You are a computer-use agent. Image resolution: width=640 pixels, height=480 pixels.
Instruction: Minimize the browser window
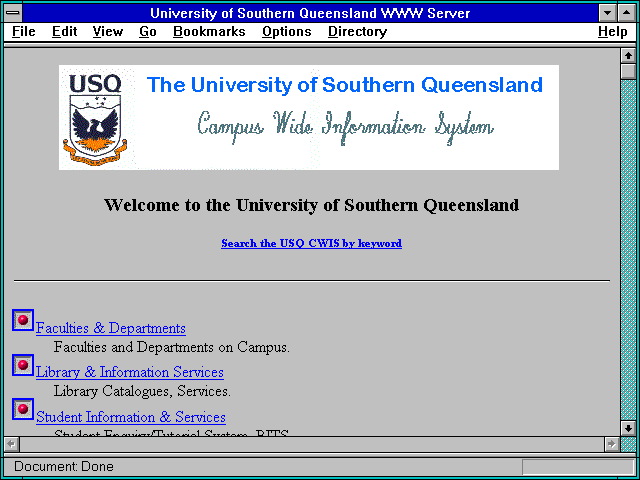[608, 13]
